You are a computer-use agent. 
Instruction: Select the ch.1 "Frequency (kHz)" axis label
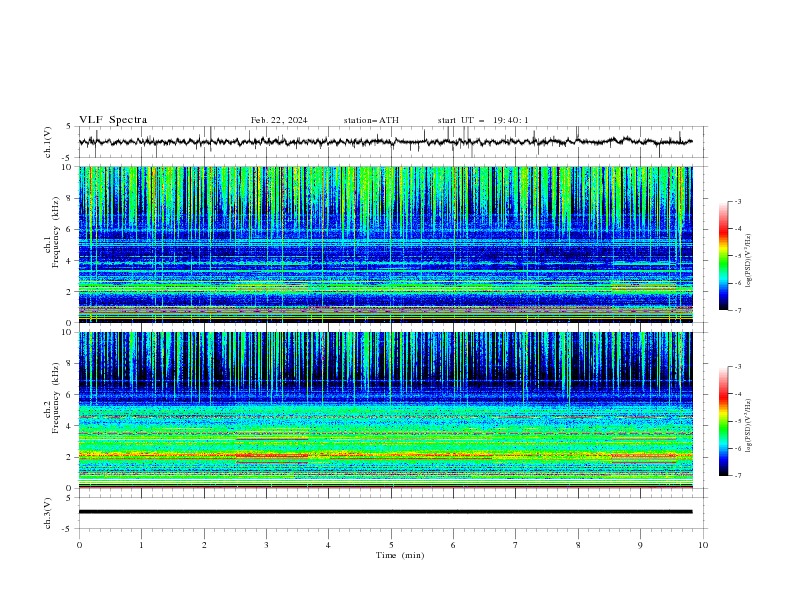click(56, 232)
